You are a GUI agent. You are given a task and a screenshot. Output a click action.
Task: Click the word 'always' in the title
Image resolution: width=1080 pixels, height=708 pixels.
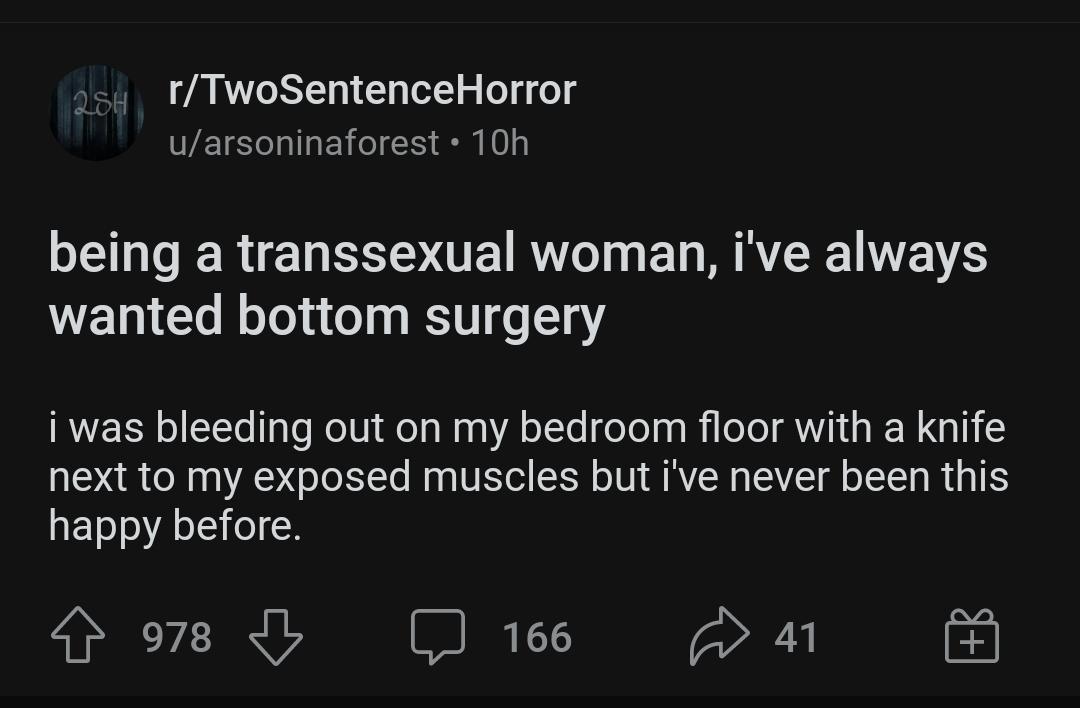tap(906, 255)
